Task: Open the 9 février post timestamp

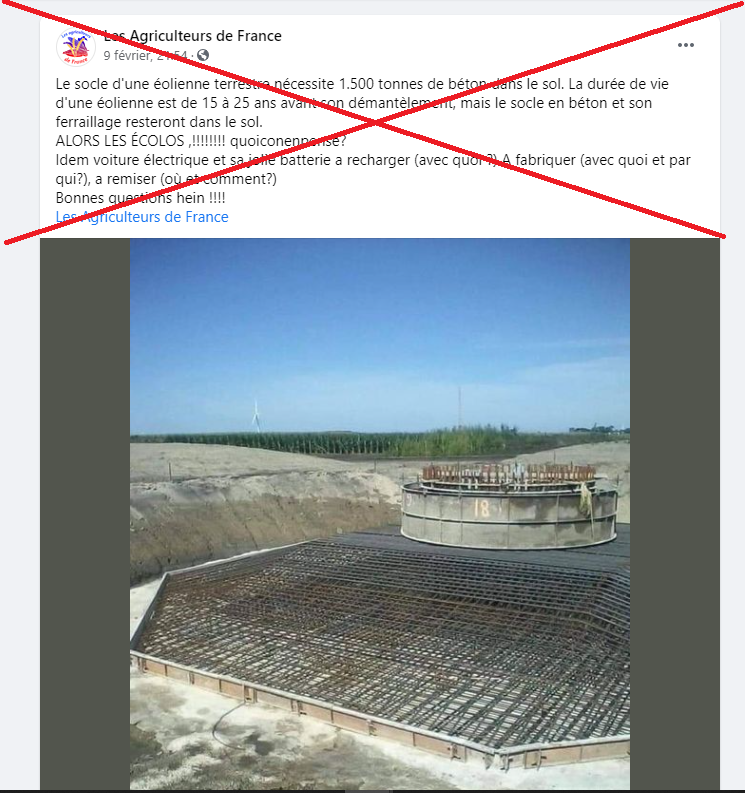Action: pos(145,55)
